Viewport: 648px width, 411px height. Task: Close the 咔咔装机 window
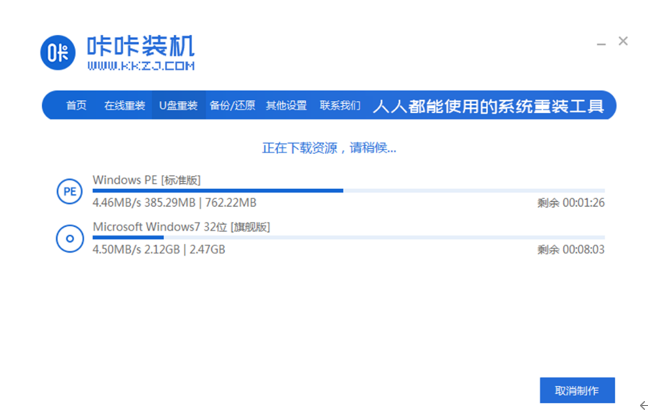(623, 41)
